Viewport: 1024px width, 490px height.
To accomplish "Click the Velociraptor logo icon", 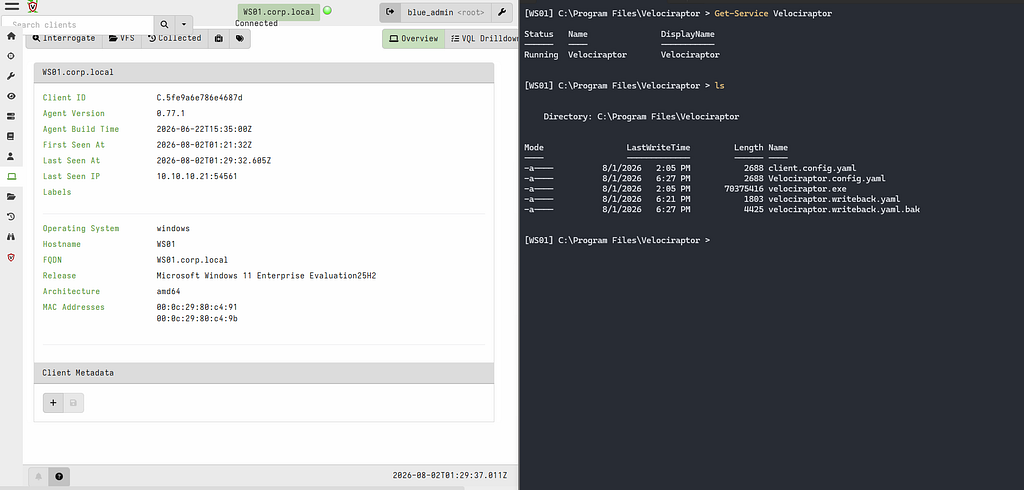I will tap(33, 7).
